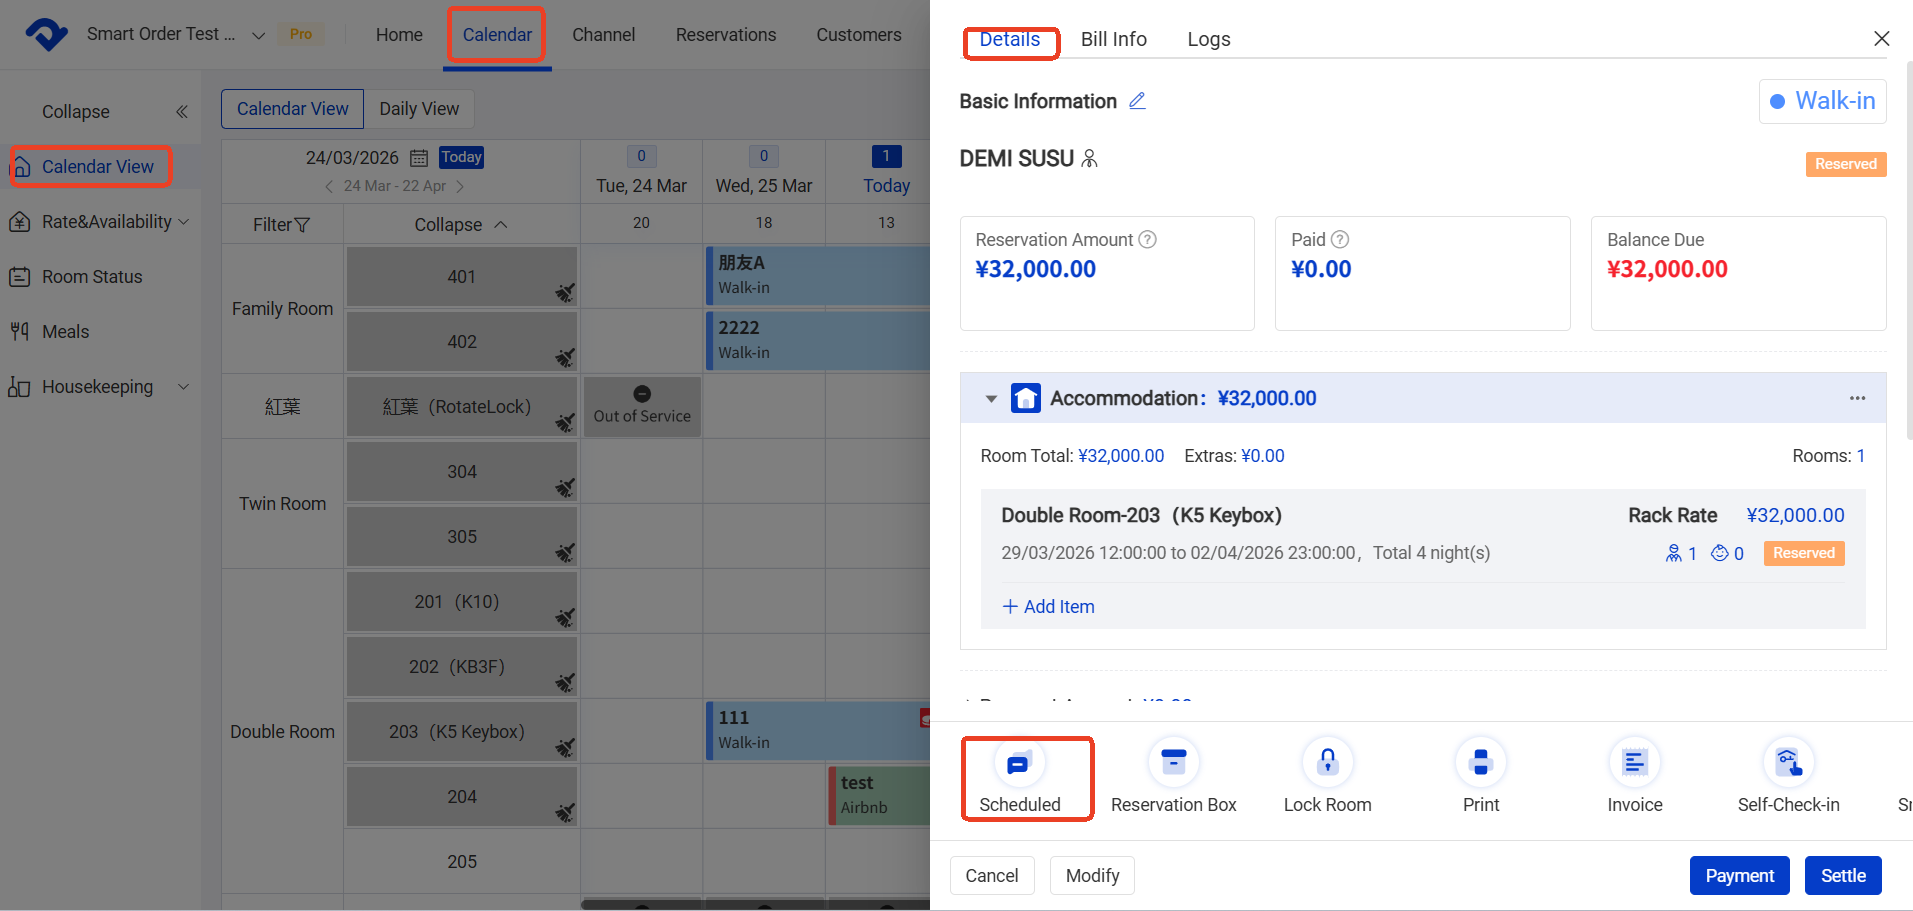
Task: Click the Scheduled action icon
Action: [1019, 764]
